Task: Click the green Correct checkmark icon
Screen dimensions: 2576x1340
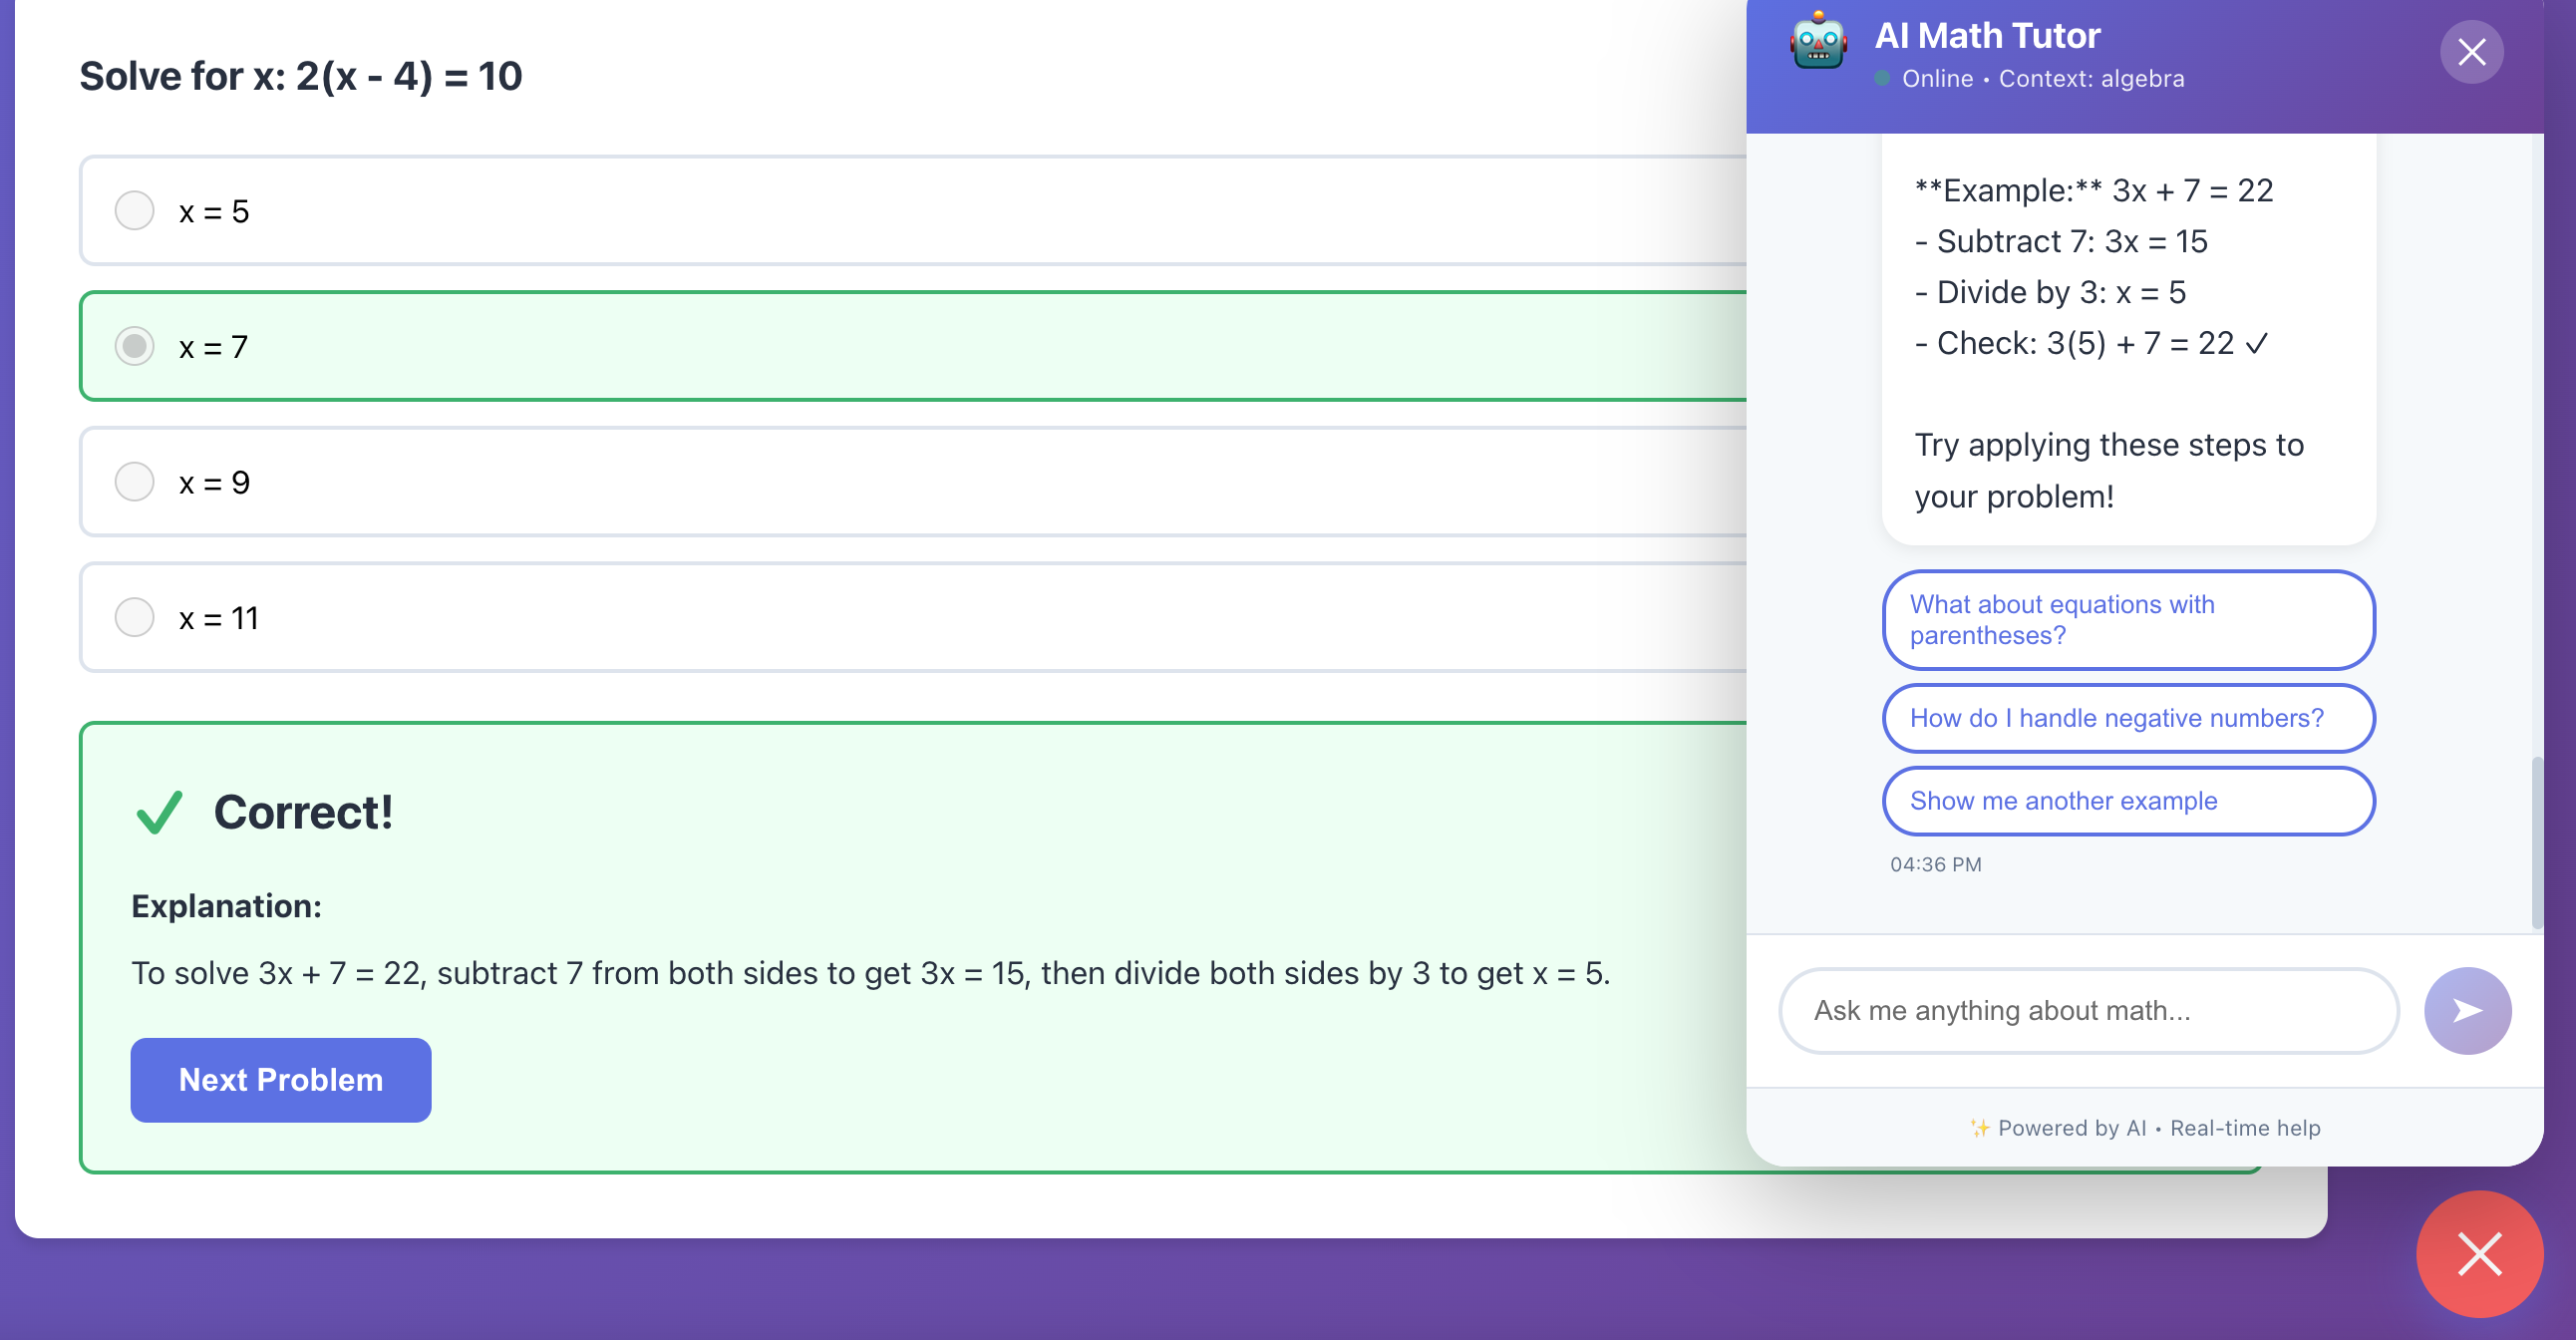Action: [159, 812]
